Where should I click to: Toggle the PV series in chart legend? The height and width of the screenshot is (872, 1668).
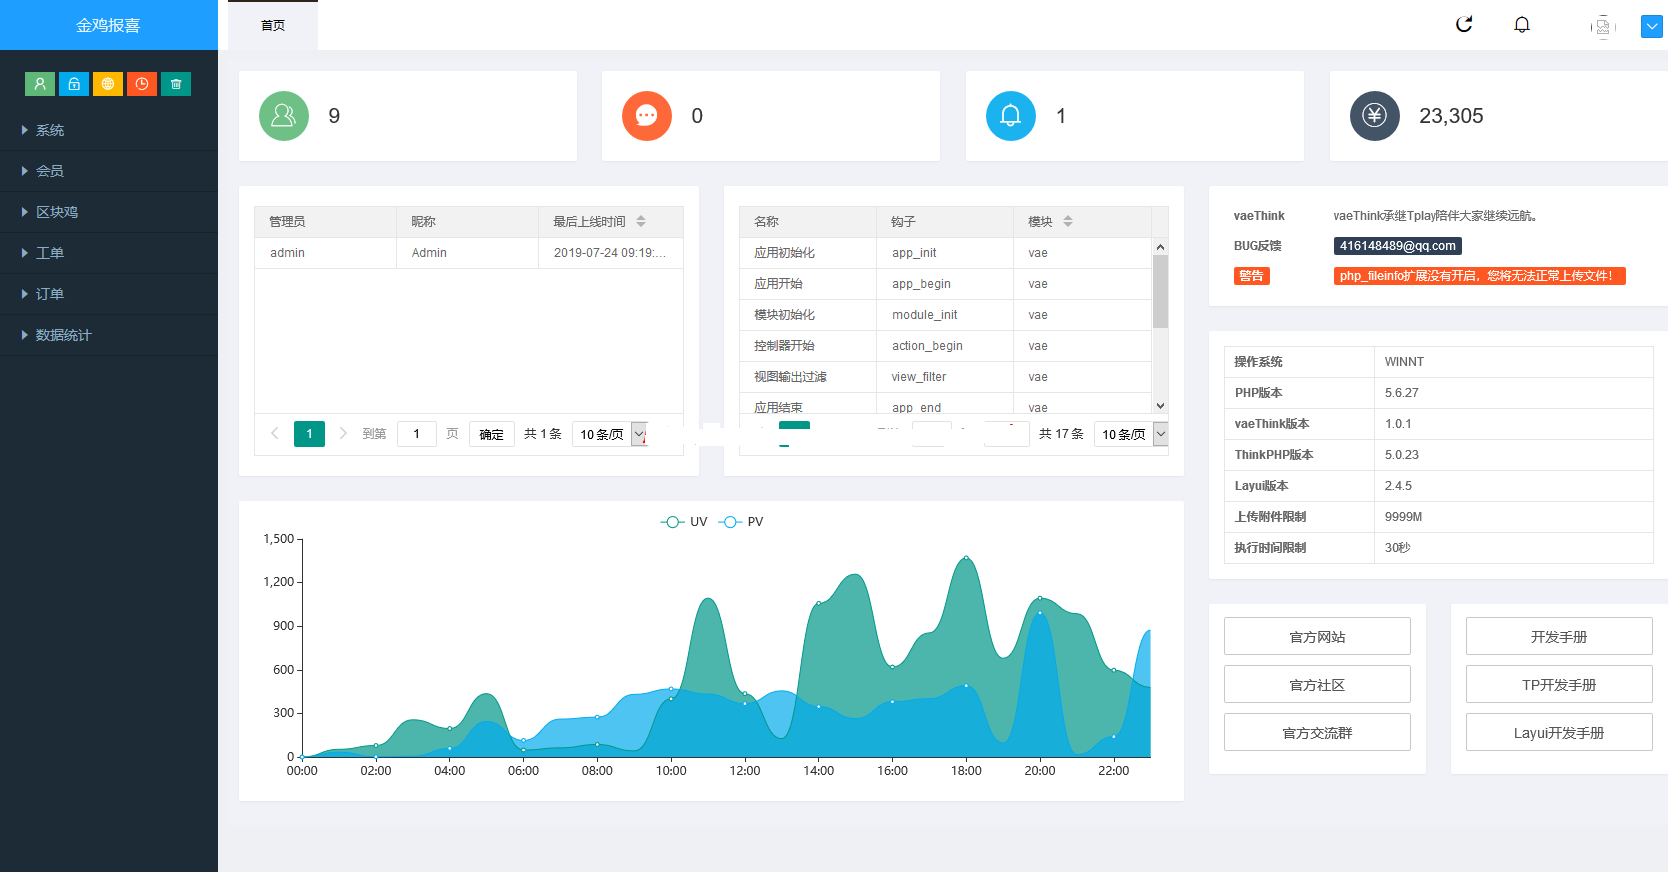[x=741, y=522]
